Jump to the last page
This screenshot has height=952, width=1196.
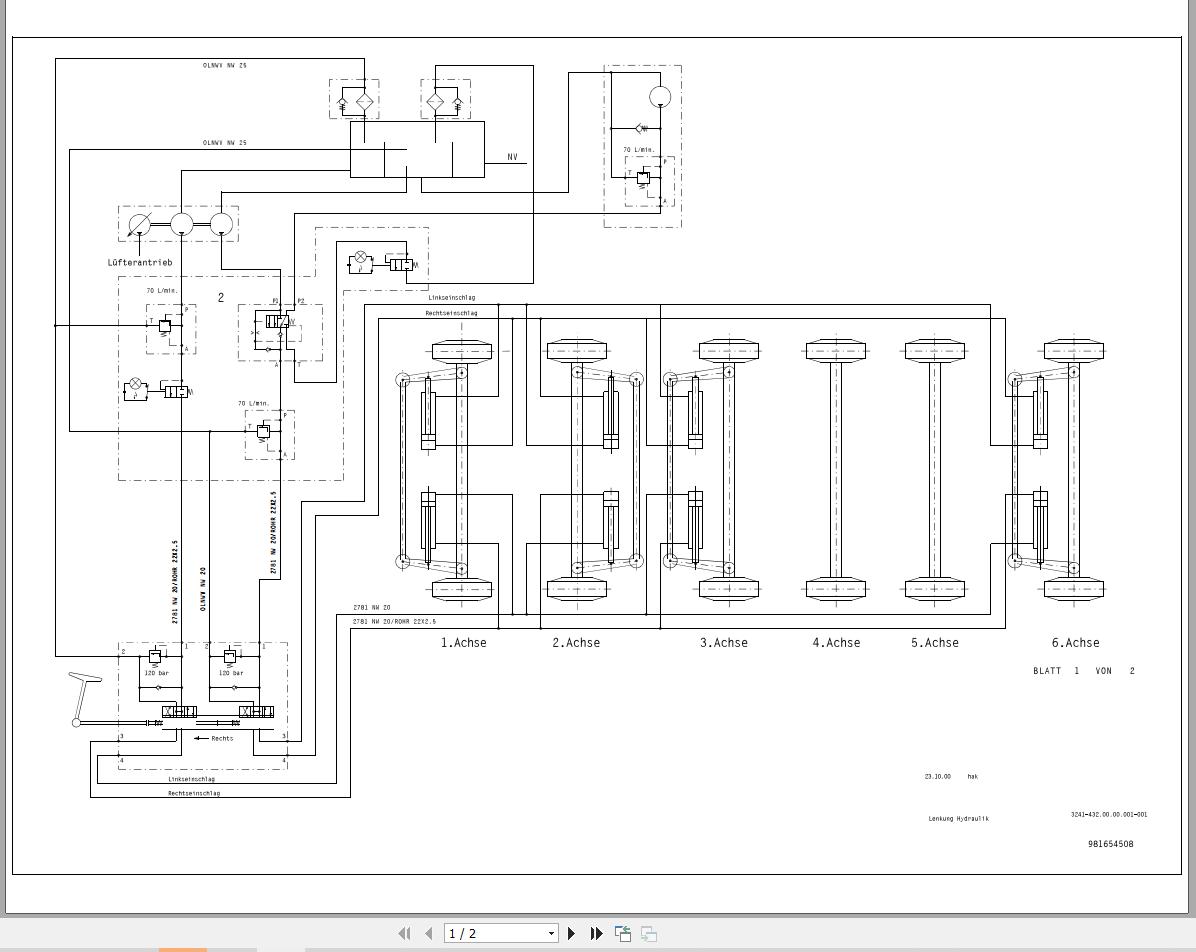(597, 933)
